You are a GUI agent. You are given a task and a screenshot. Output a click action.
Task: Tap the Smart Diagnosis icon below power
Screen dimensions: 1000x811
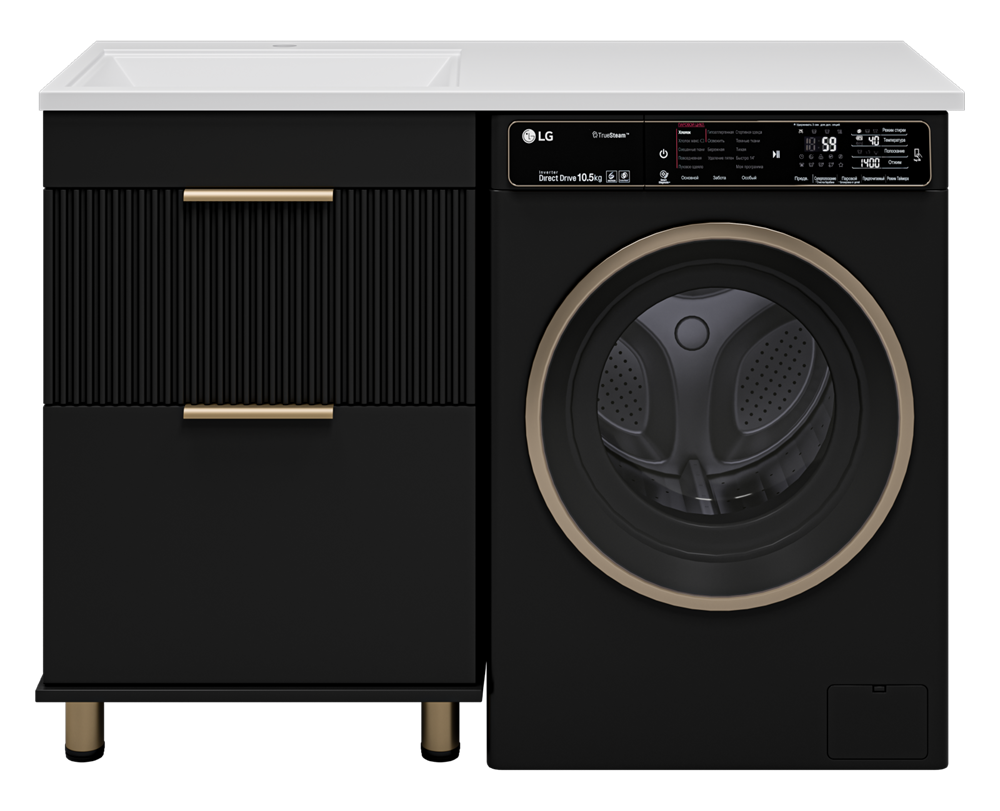point(662,176)
